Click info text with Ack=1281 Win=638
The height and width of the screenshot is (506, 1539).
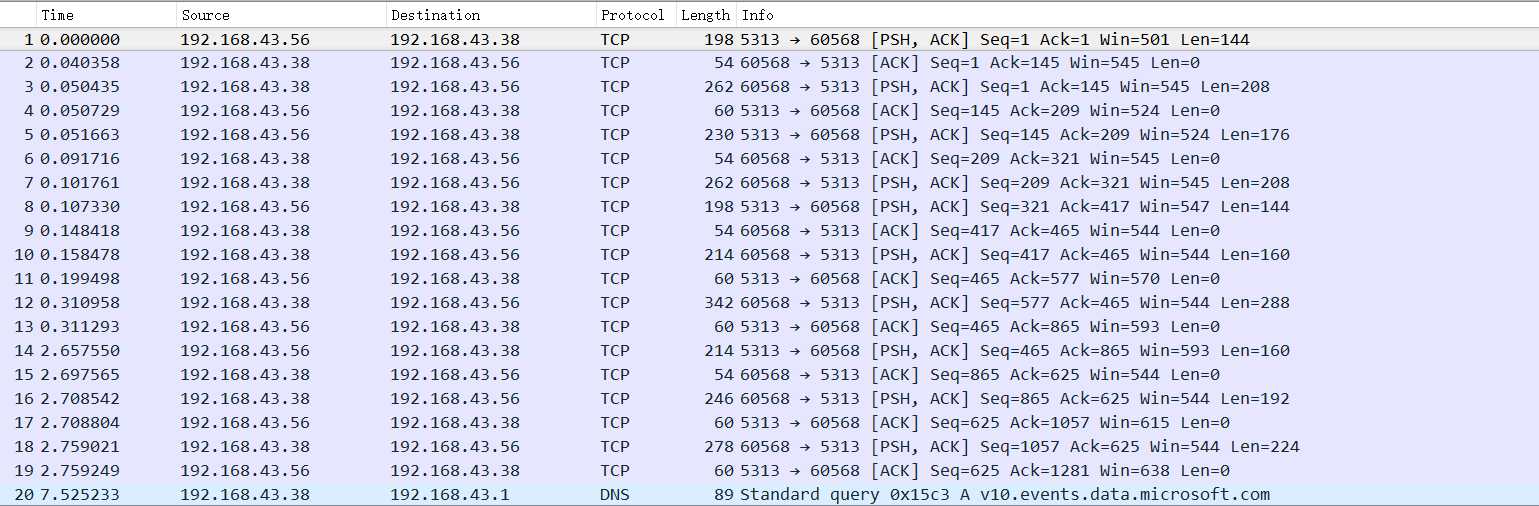pyautogui.click(x=985, y=470)
